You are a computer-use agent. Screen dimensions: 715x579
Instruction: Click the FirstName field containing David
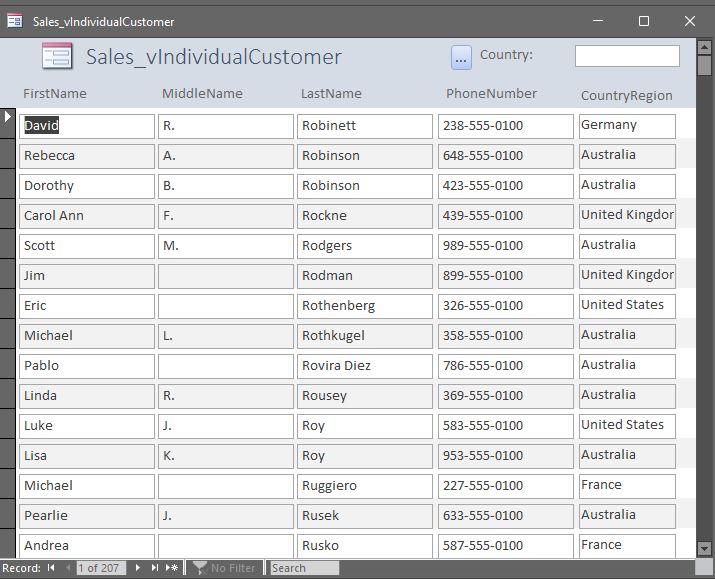pos(87,126)
